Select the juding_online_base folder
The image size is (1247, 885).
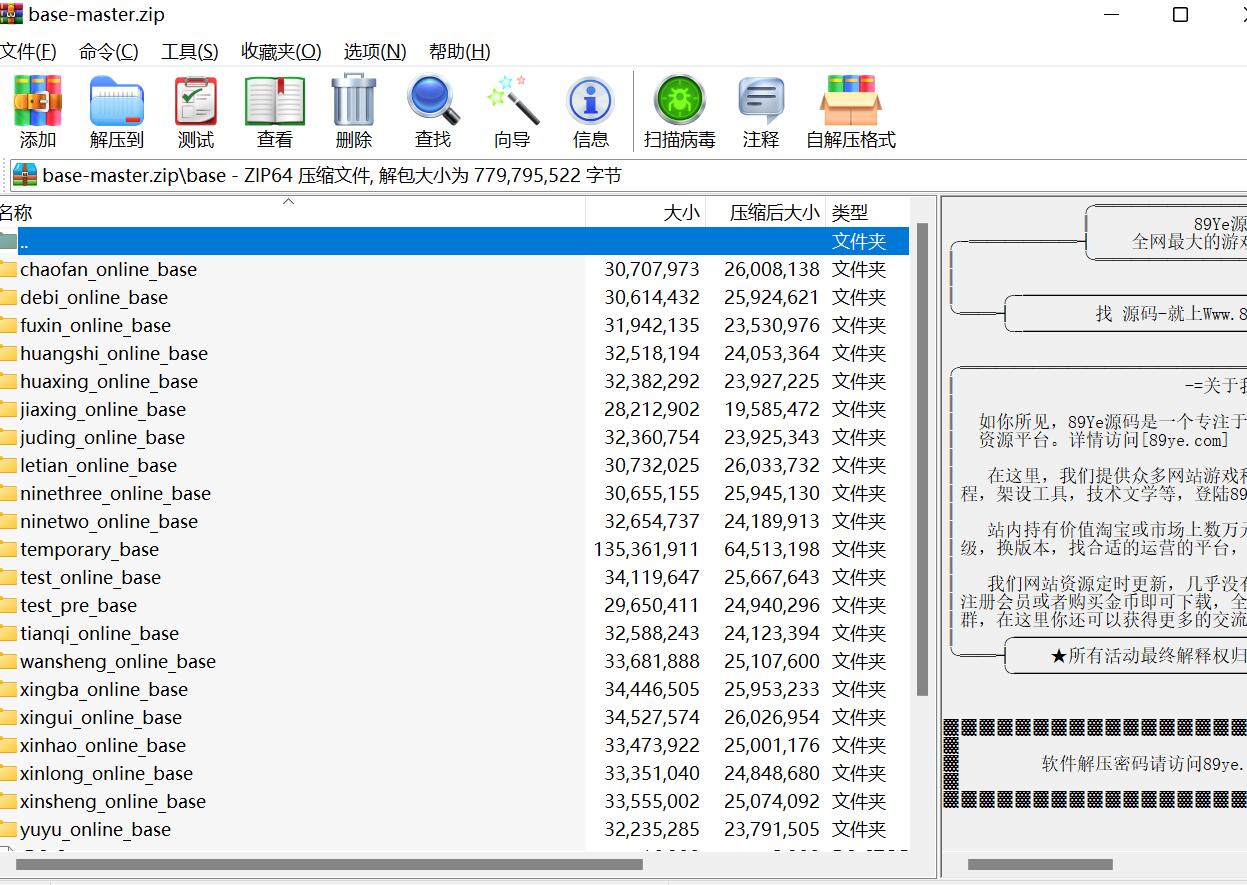click(454, 437)
